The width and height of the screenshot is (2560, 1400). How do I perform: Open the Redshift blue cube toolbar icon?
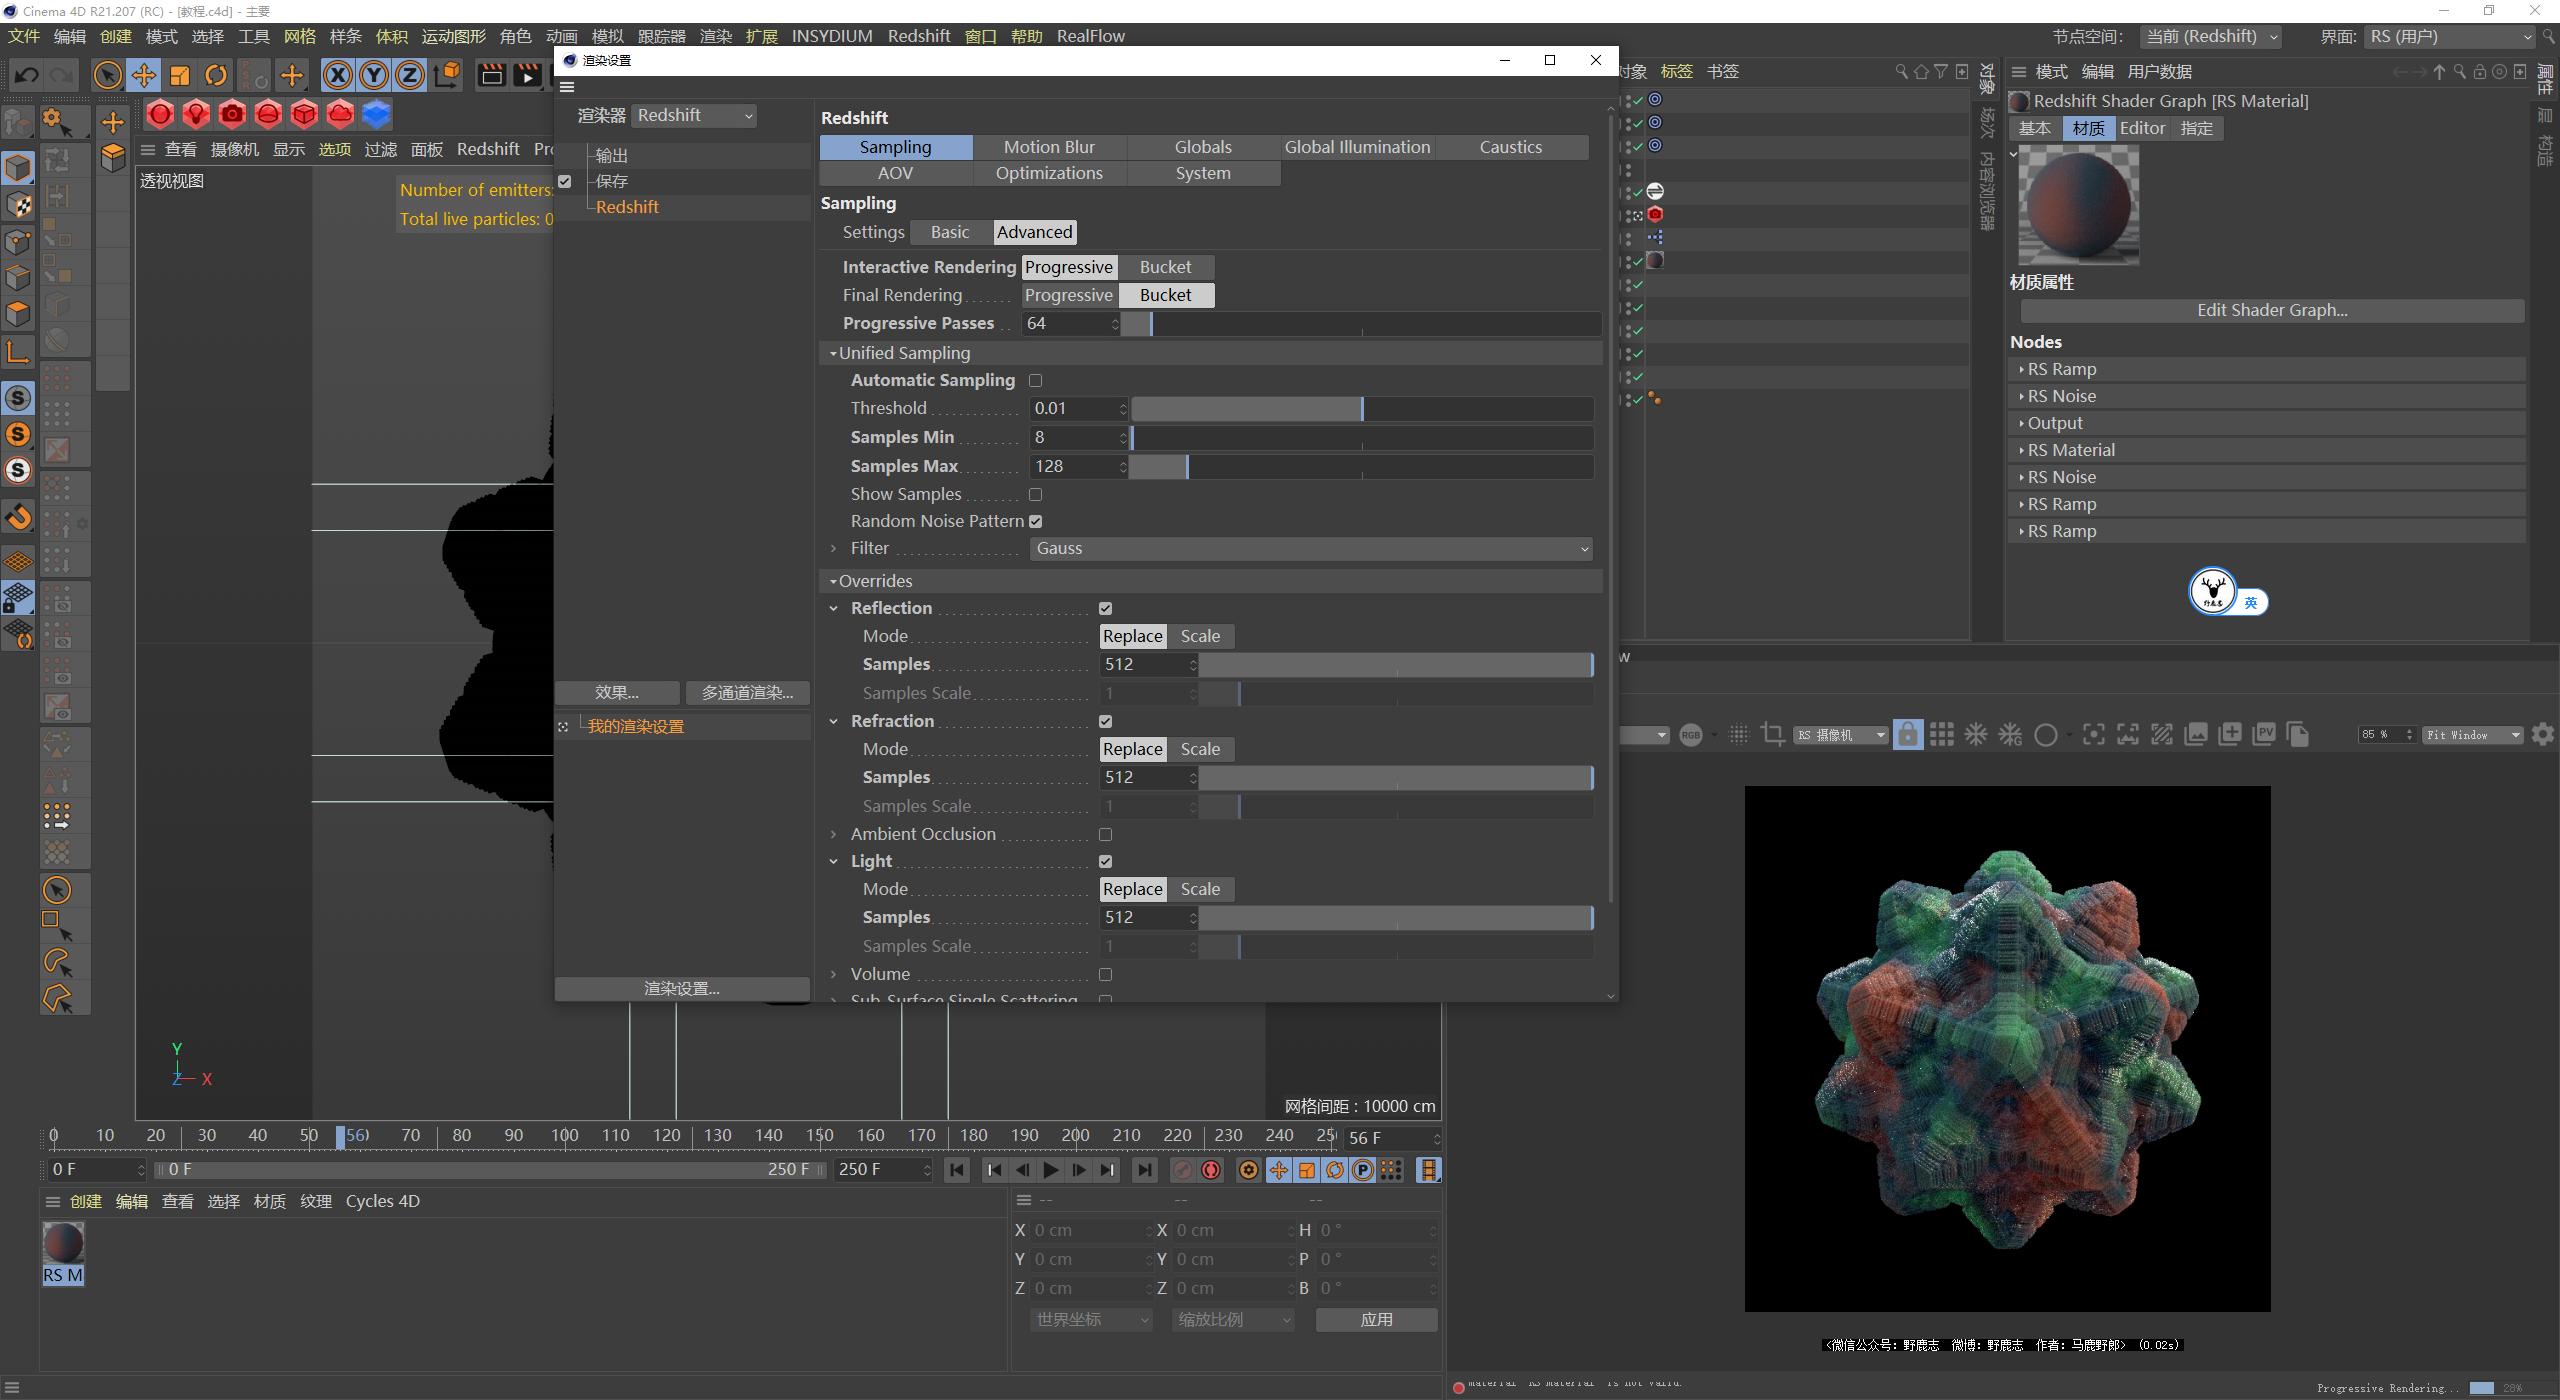375,114
